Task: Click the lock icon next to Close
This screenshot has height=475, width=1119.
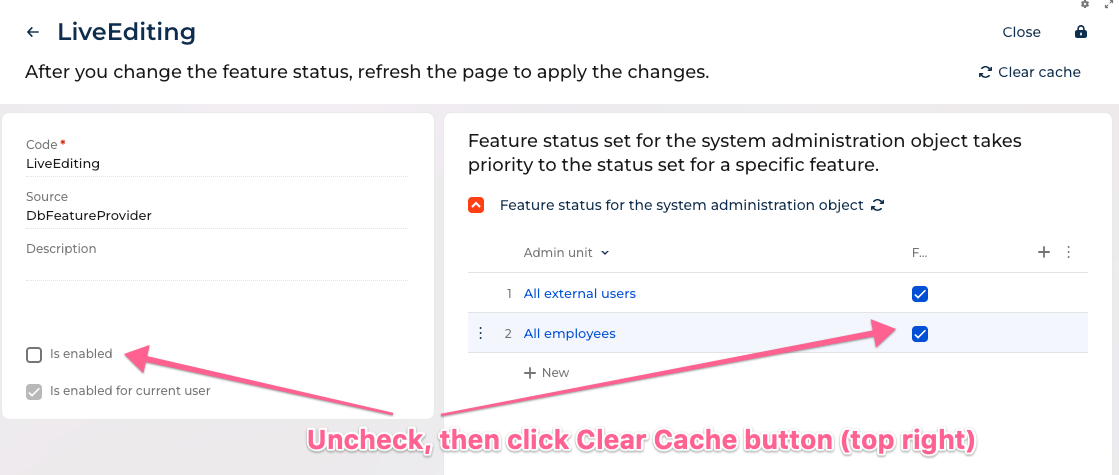Action: pos(1080,32)
